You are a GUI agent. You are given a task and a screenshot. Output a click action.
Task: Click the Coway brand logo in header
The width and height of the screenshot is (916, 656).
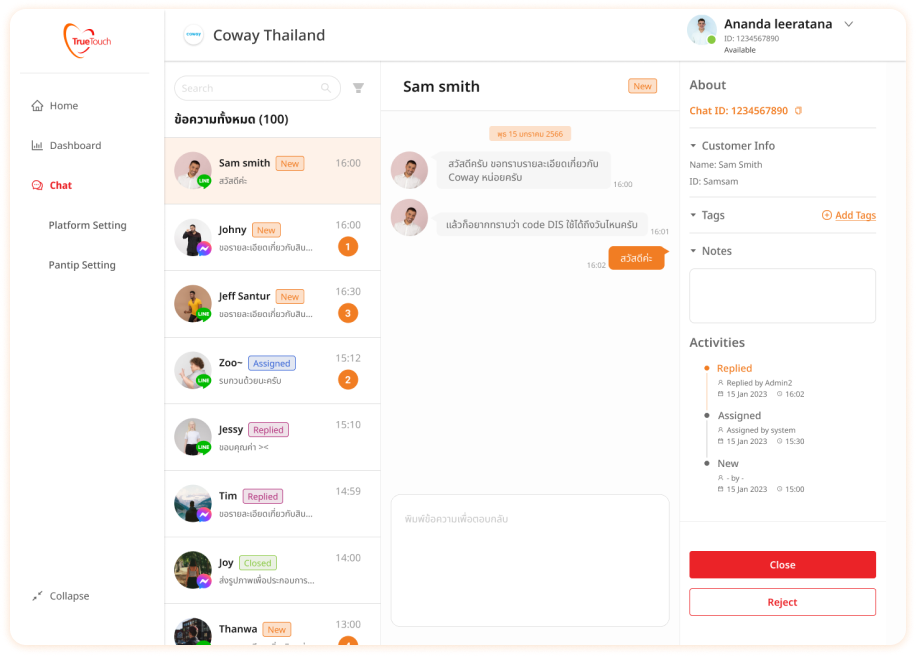click(193, 35)
